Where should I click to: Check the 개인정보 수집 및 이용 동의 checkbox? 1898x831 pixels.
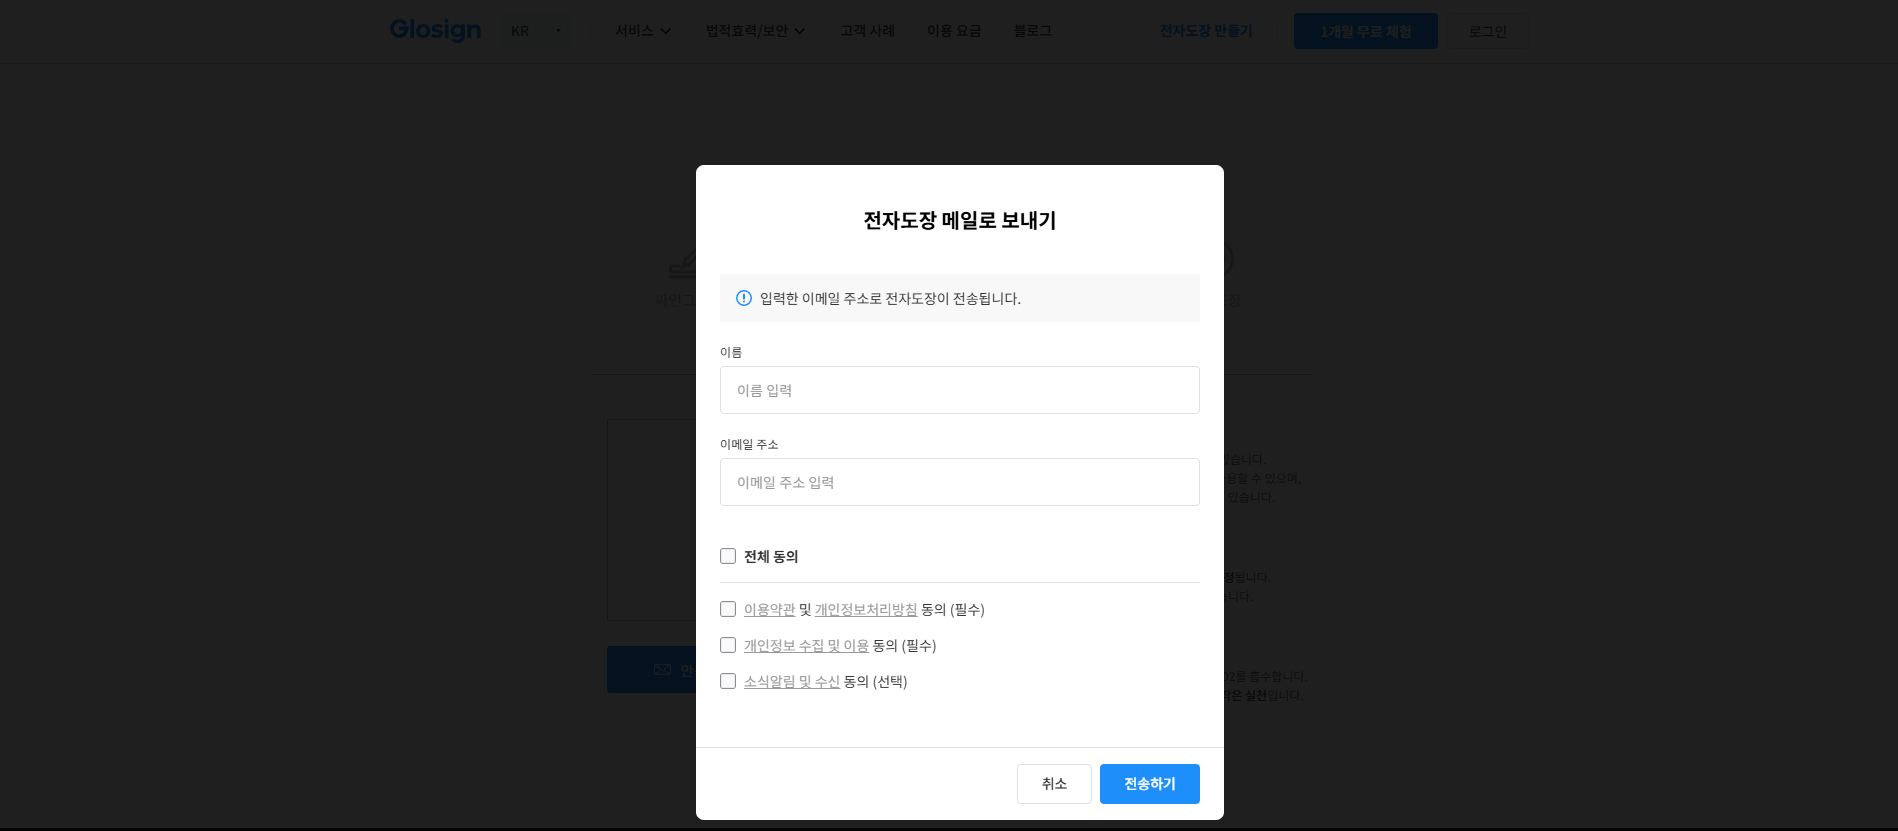click(x=728, y=645)
